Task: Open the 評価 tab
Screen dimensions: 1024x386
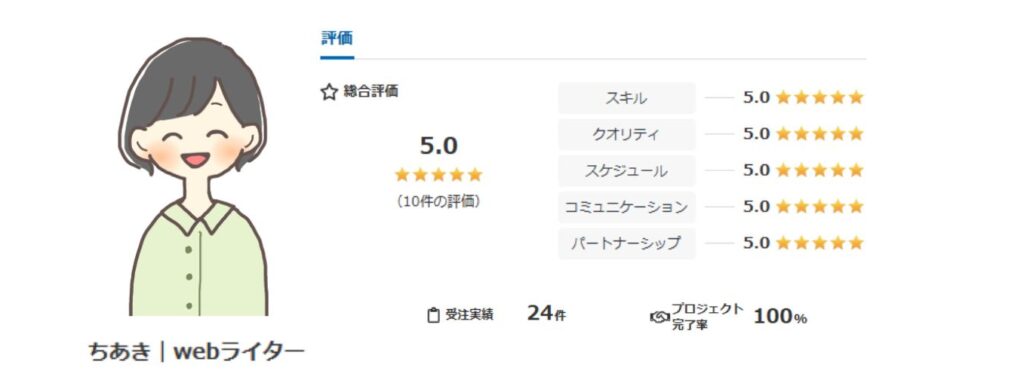Action: click(337, 39)
